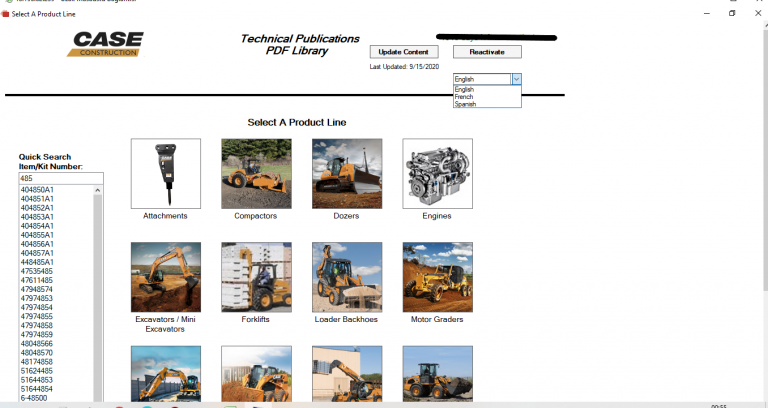
Task: Open the Forklifts product line thumbnail
Action: [x=256, y=277]
